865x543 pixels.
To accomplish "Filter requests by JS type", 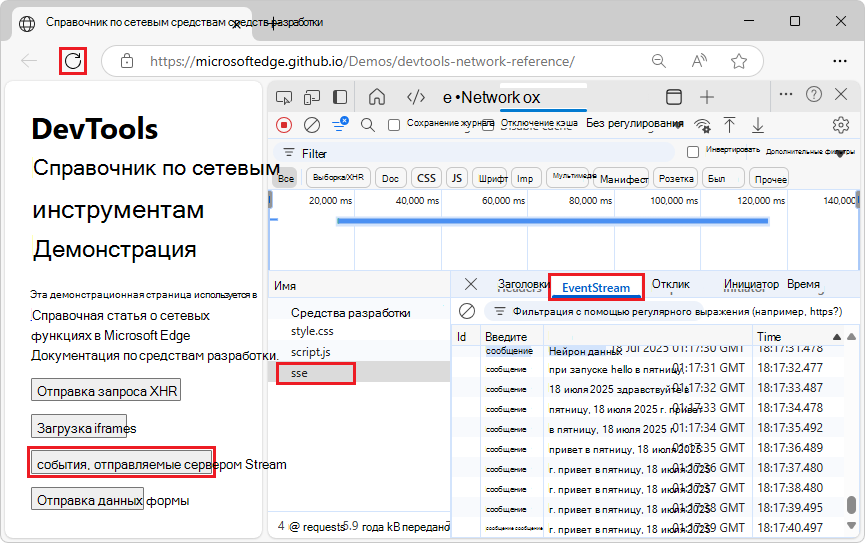I will 457,178.
